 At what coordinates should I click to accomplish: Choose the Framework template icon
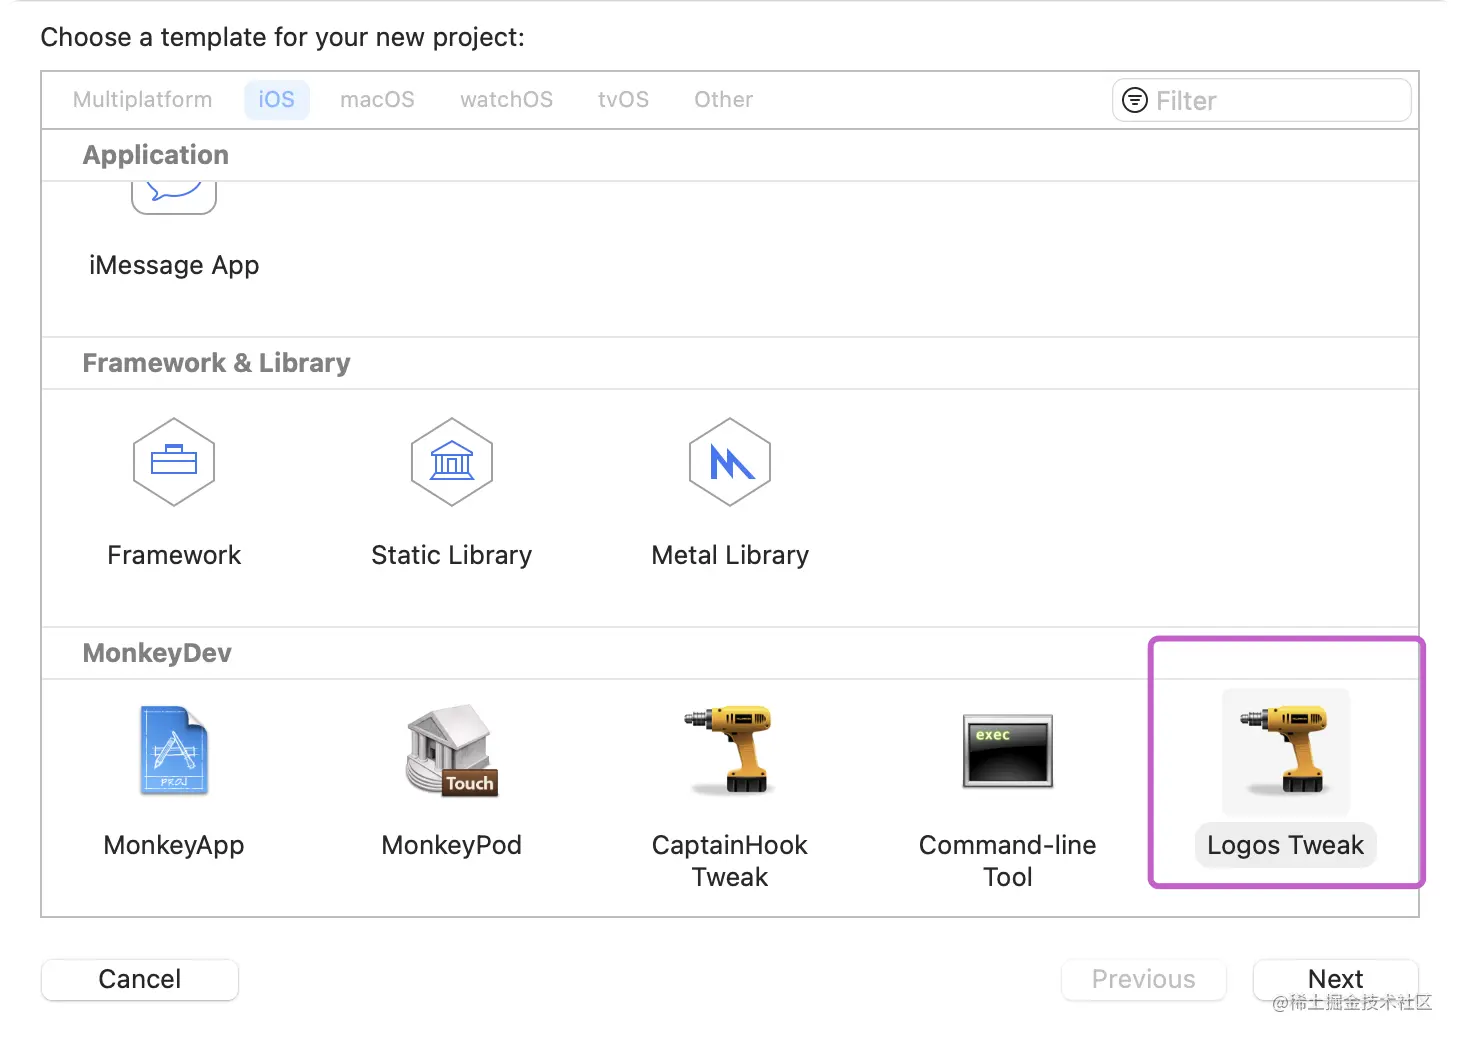(x=174, y=462)
